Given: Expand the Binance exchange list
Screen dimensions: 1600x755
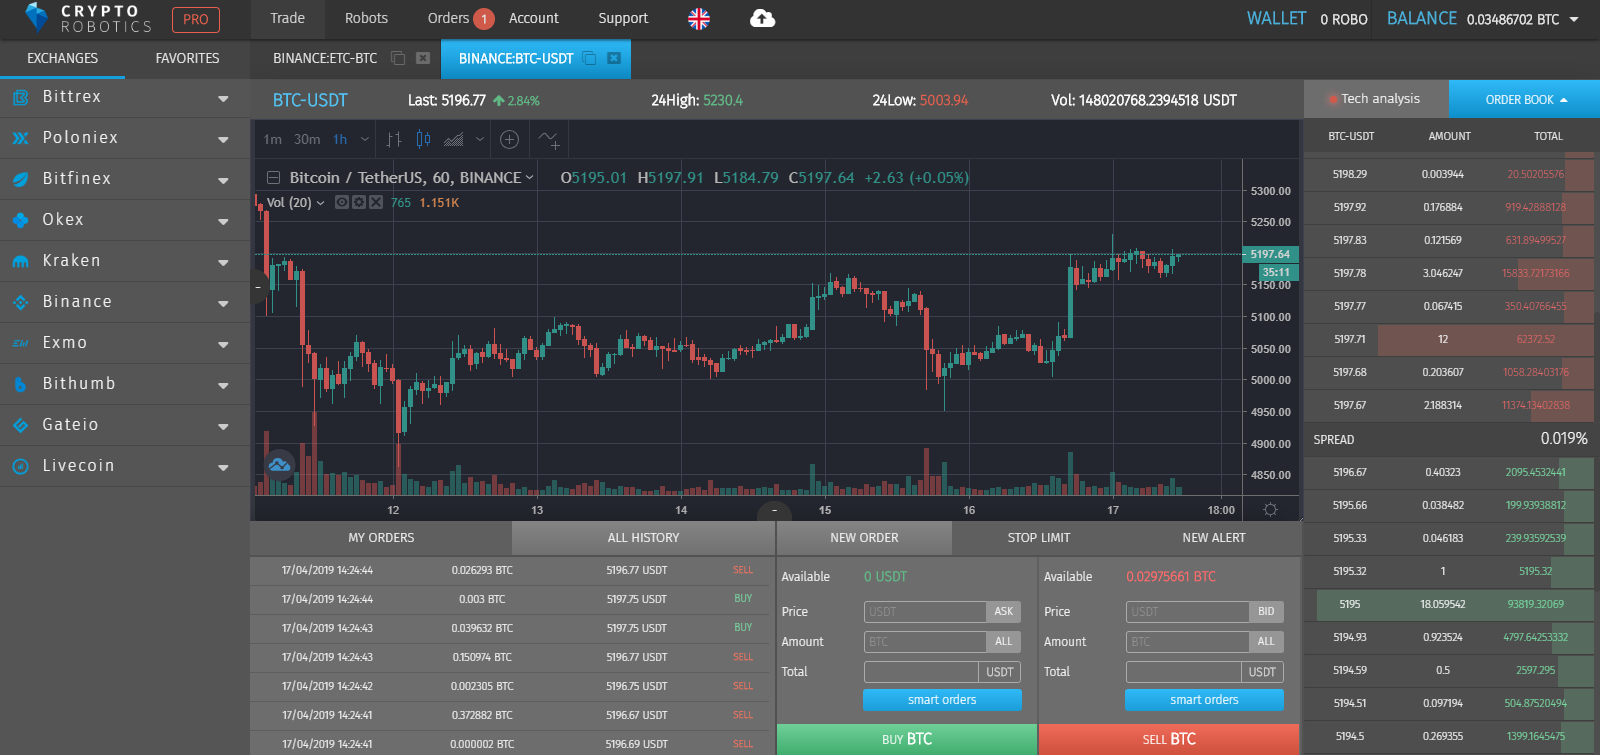Looking at the screenshot, I should 223,304.
